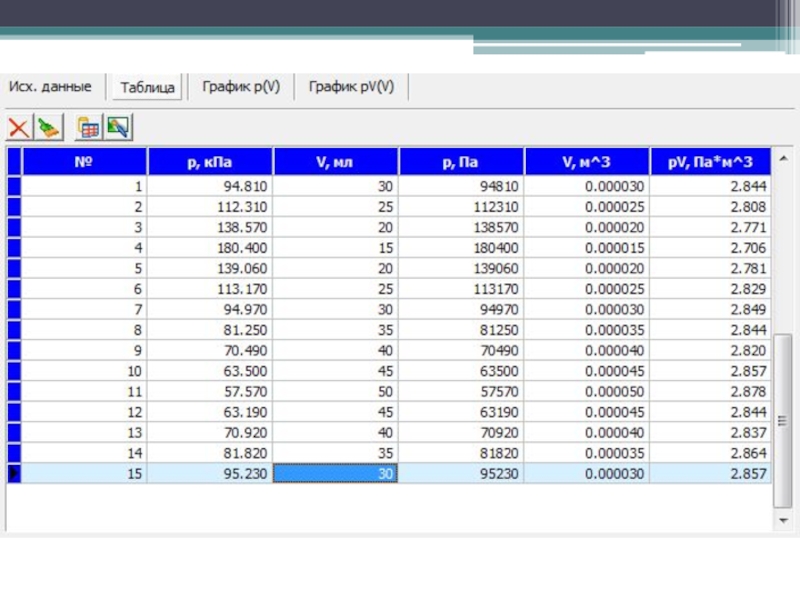Click the vertical scrollbar thumb
This screenshot has height=600, width=800.
pos(784,420)
